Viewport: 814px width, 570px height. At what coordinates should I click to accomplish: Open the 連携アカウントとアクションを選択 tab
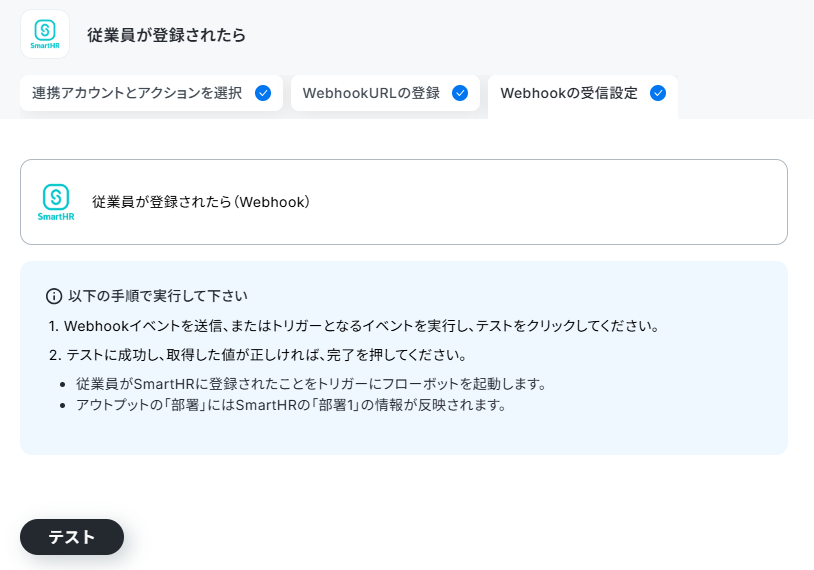tap(151, 93)
